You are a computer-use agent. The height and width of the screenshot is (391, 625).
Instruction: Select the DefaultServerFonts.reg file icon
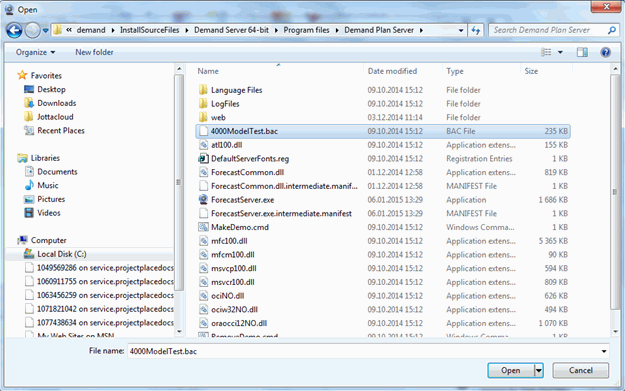click(203, 159)
